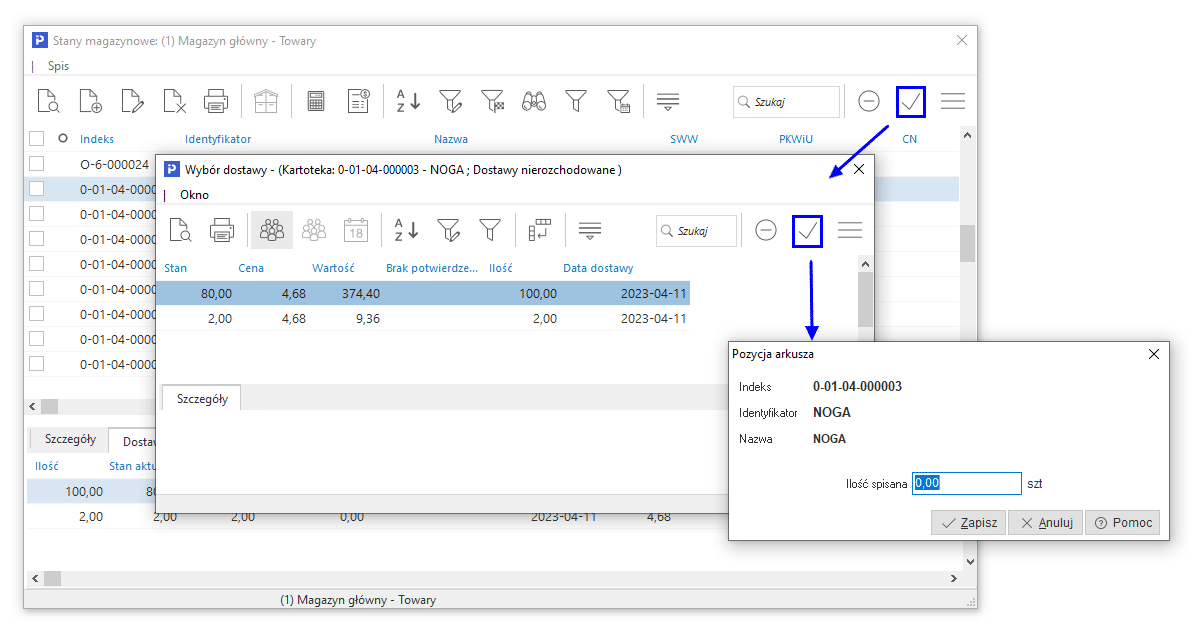1191x634 pixels.
Task: Open the hamburger menu in Wybór dostawy
Action: tap(850, 231)
